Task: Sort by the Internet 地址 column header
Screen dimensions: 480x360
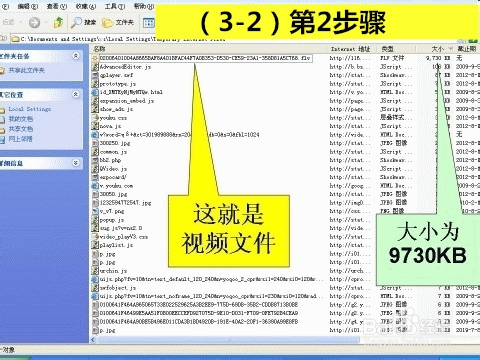Action: coord(351,49)
